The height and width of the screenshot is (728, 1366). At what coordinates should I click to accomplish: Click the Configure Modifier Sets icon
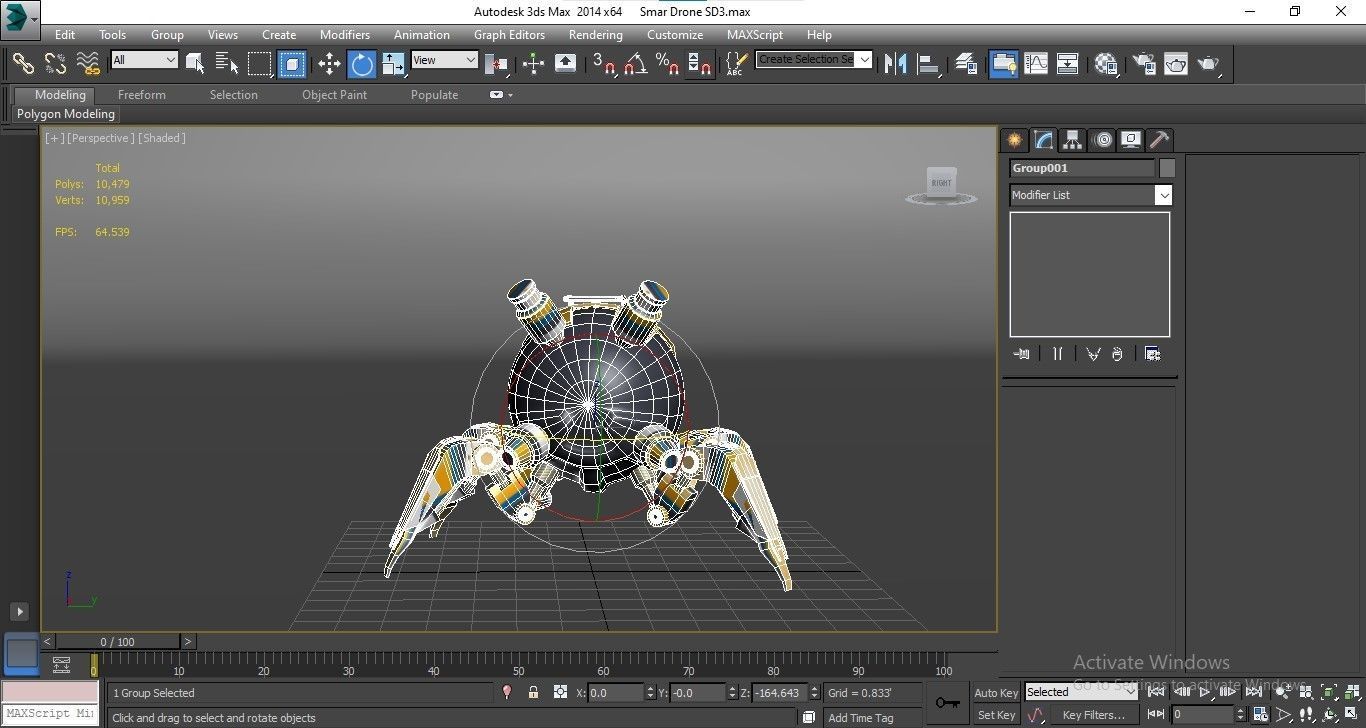1152,354
